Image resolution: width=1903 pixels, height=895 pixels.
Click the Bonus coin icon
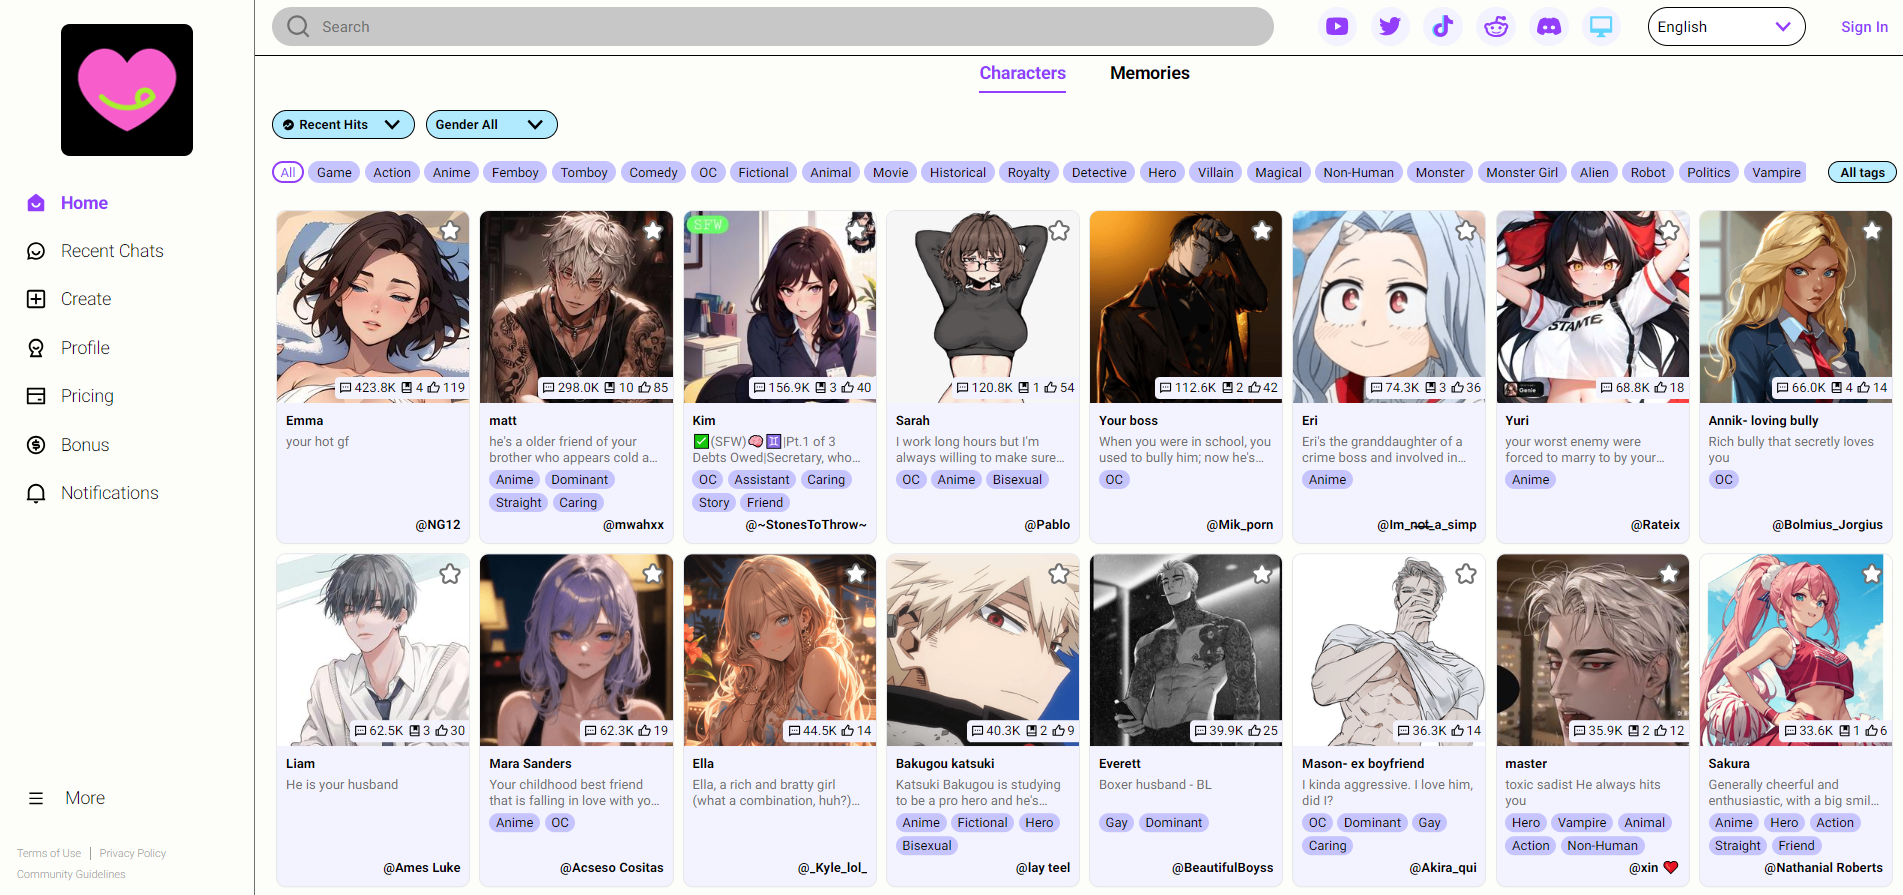tap(36, 445)
